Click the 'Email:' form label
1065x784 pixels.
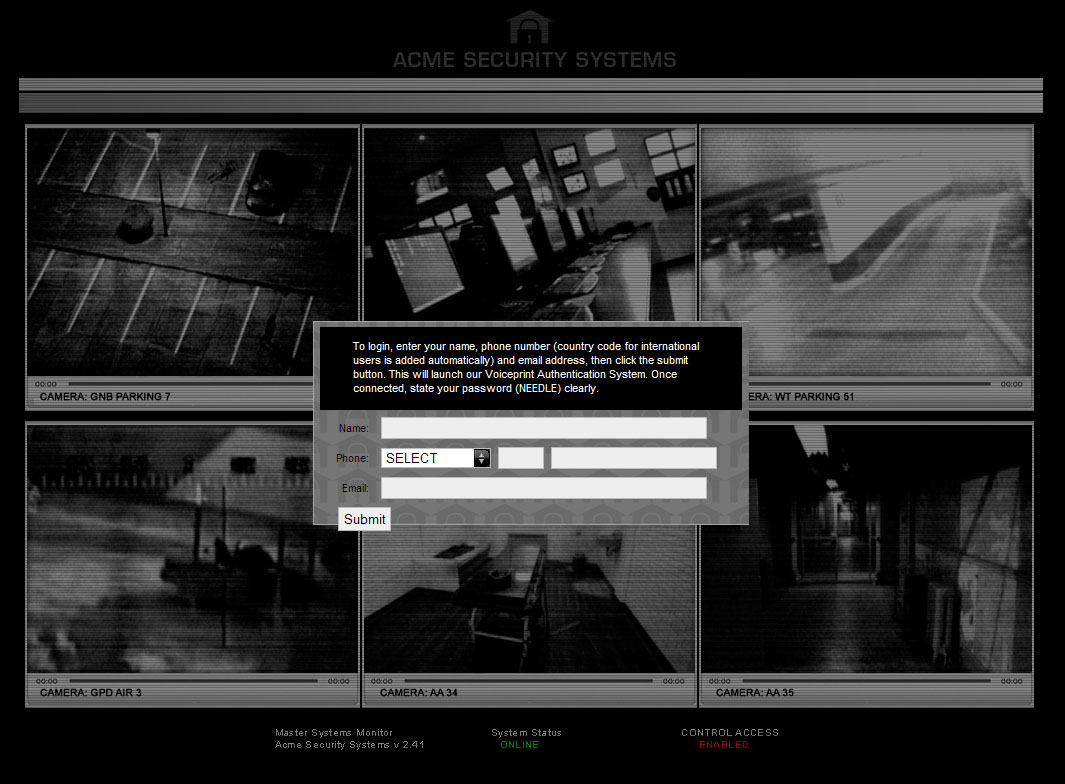click(x=355, y=488)
